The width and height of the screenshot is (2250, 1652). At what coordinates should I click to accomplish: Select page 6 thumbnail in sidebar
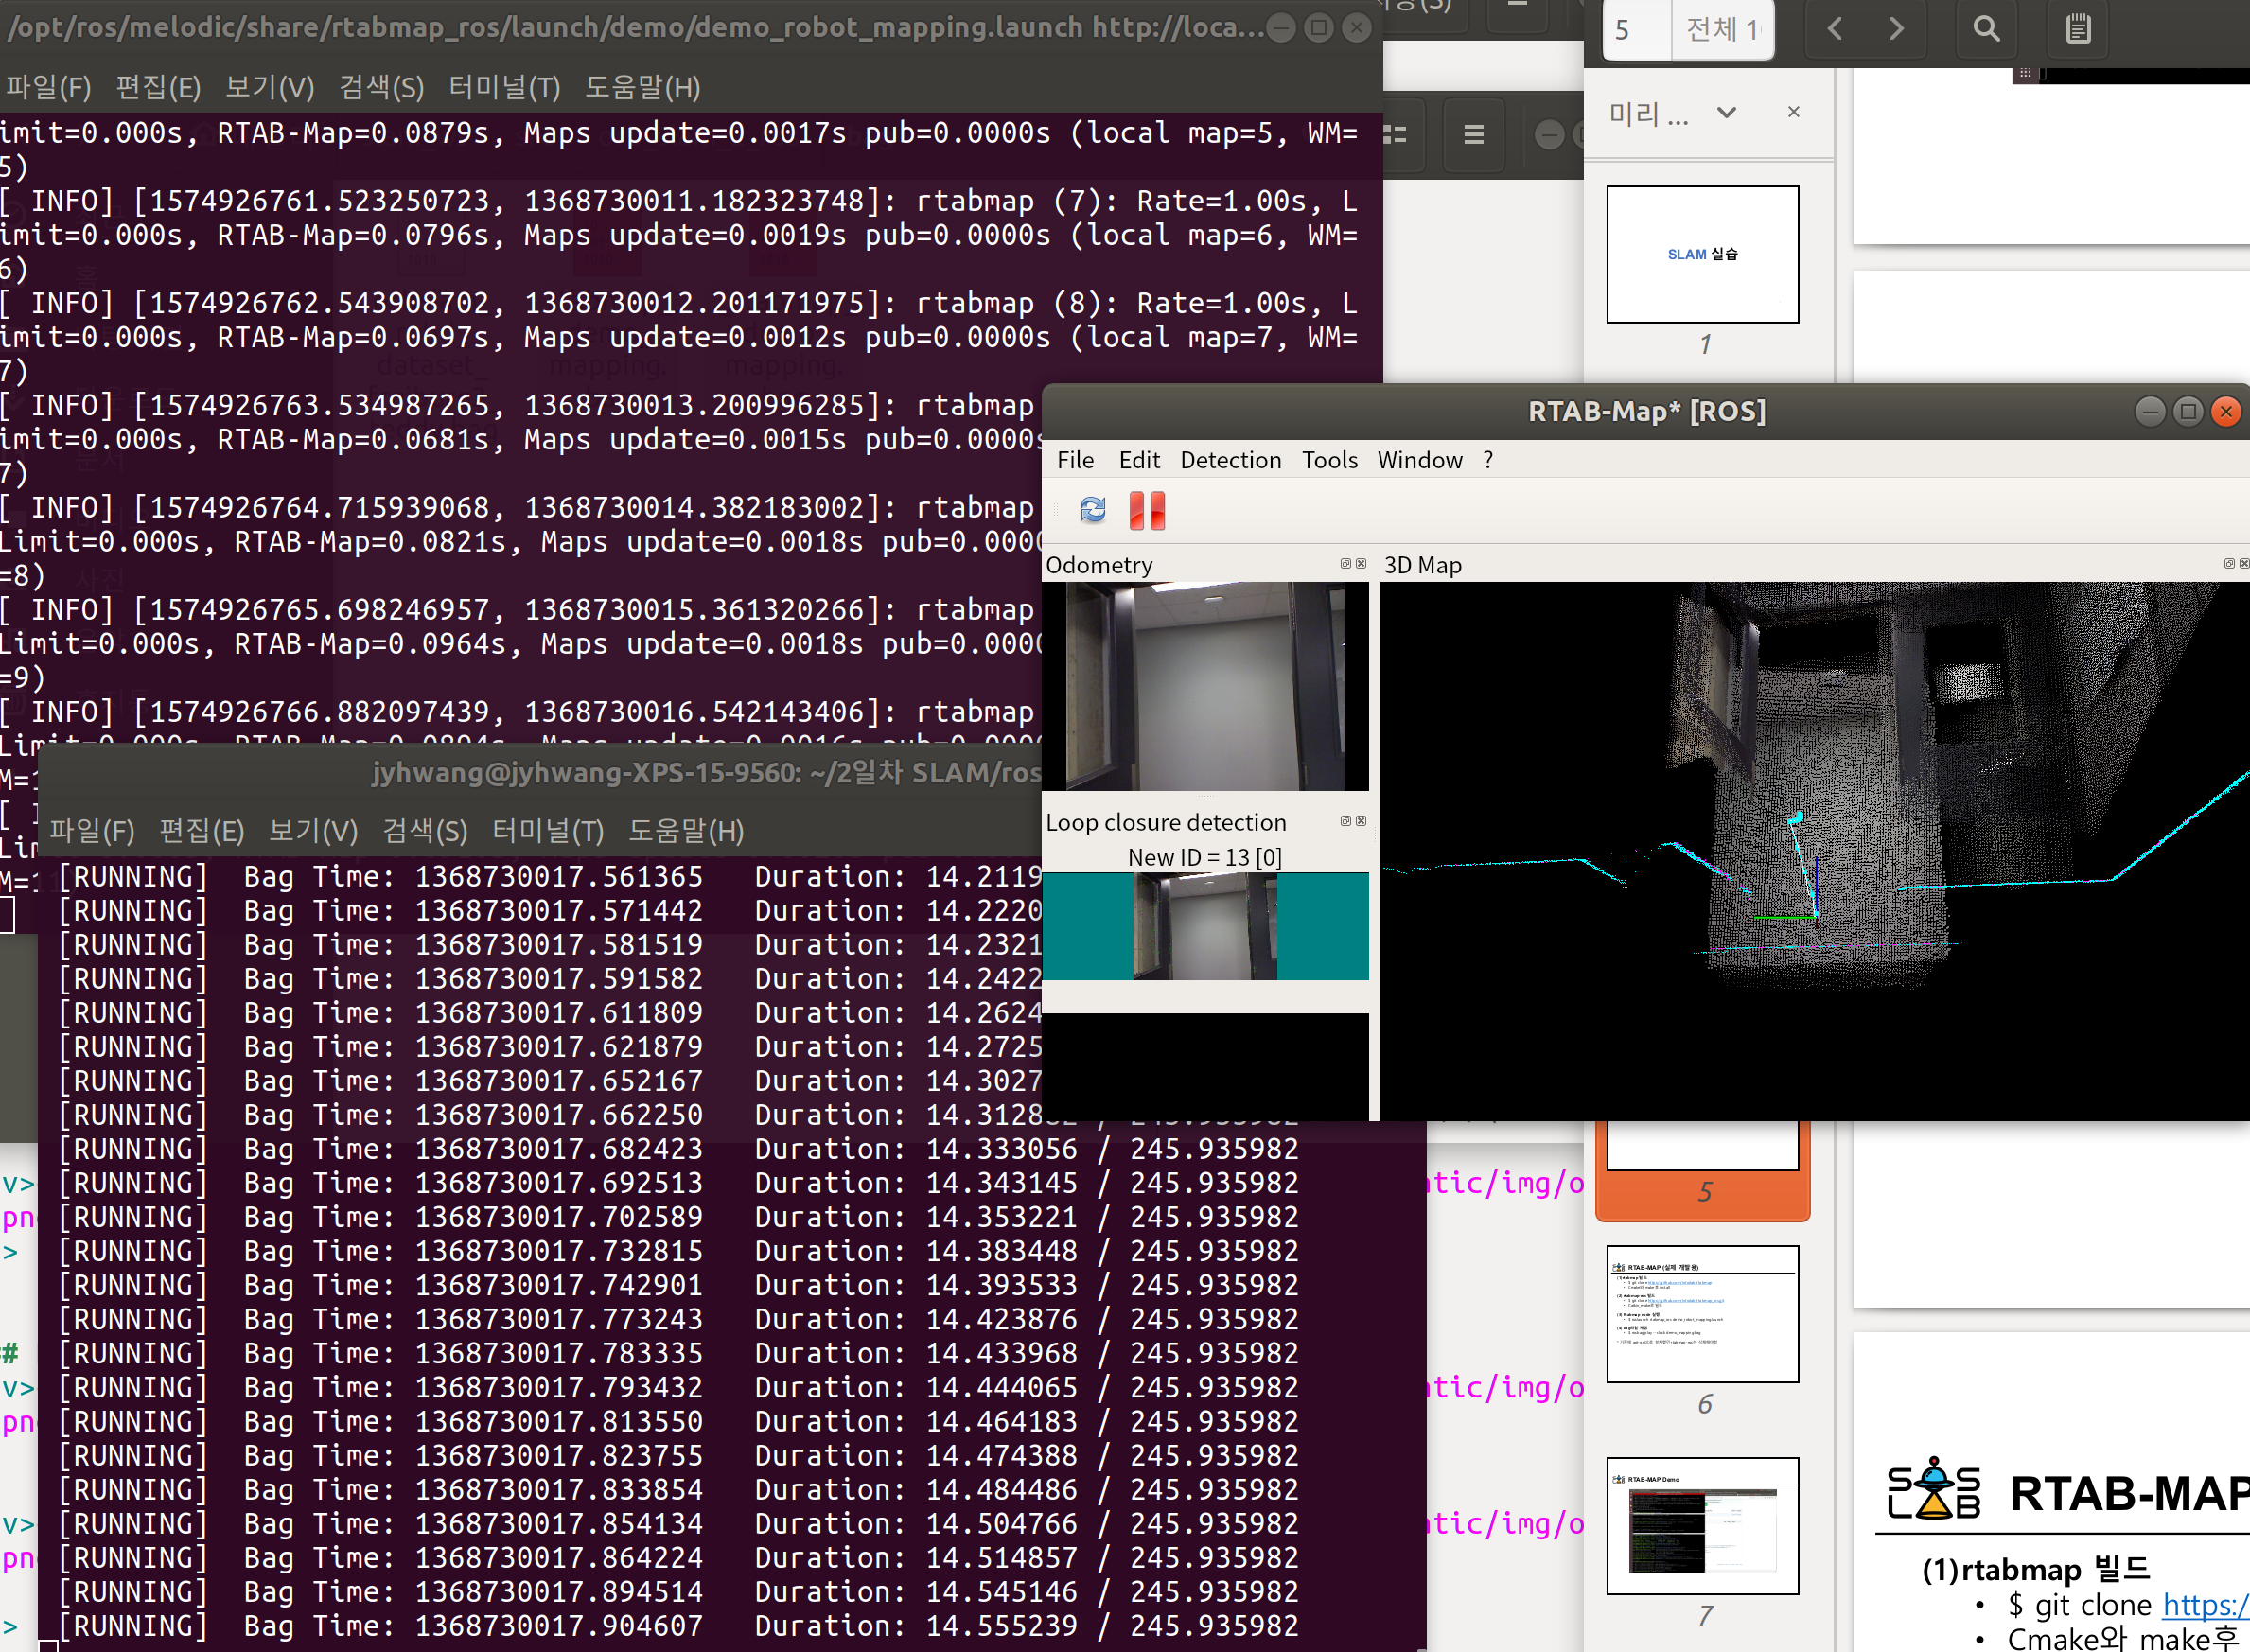pos(1702,1314)
